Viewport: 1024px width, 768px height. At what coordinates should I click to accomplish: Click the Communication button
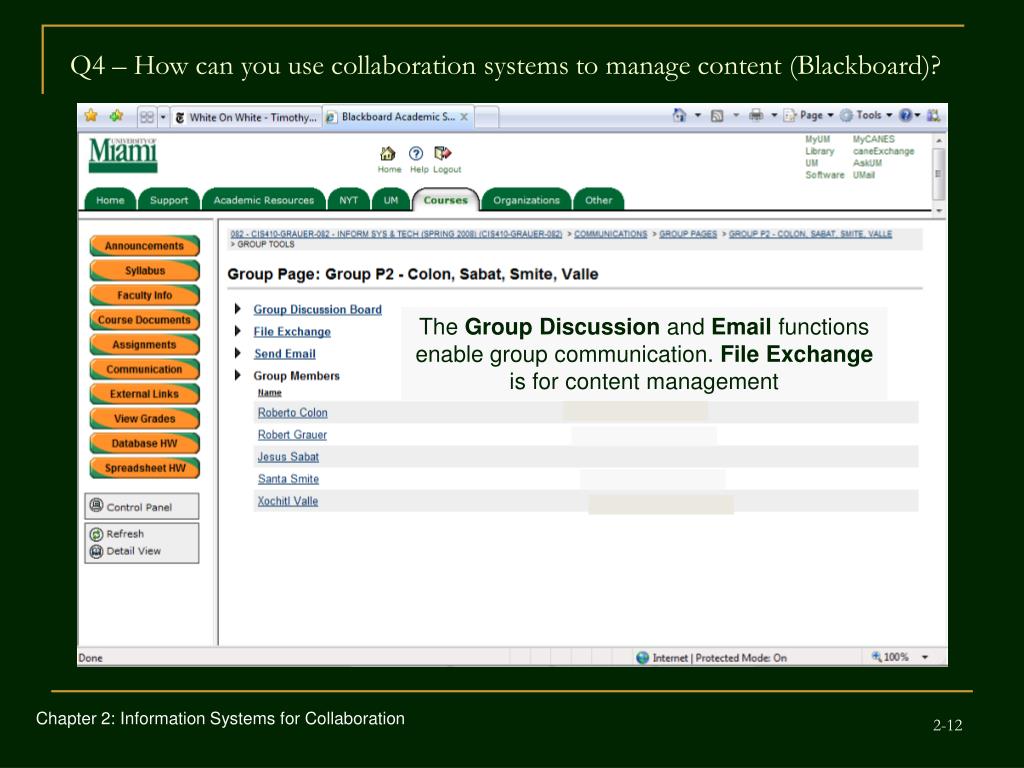pos(144,369)
